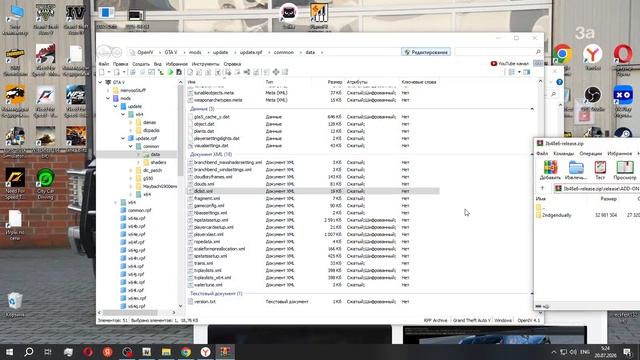The width and height of the screenshot is (640, 360).
Task: Open the Избранное menu in OpenIV
Action: click(x=177, y=64)
